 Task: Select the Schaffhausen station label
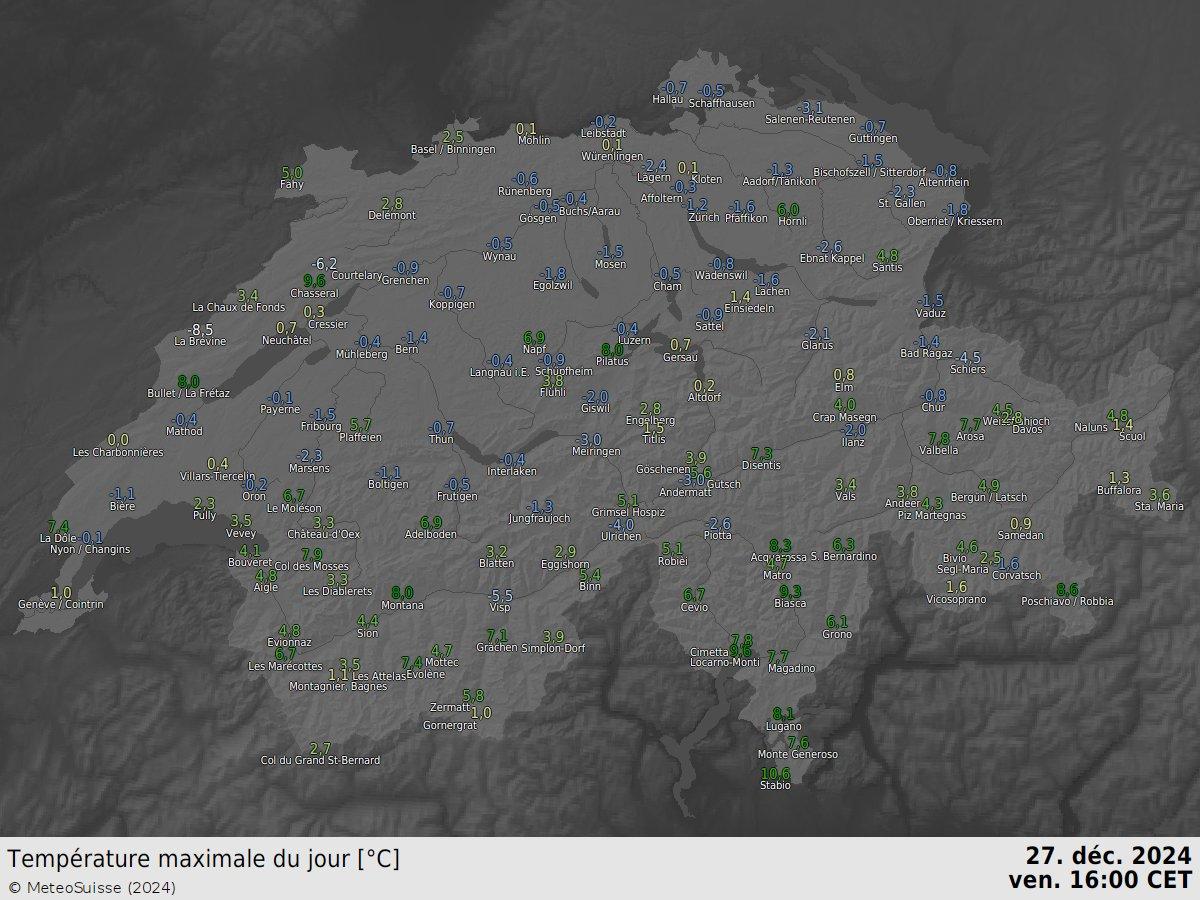(x=721, y=103)
